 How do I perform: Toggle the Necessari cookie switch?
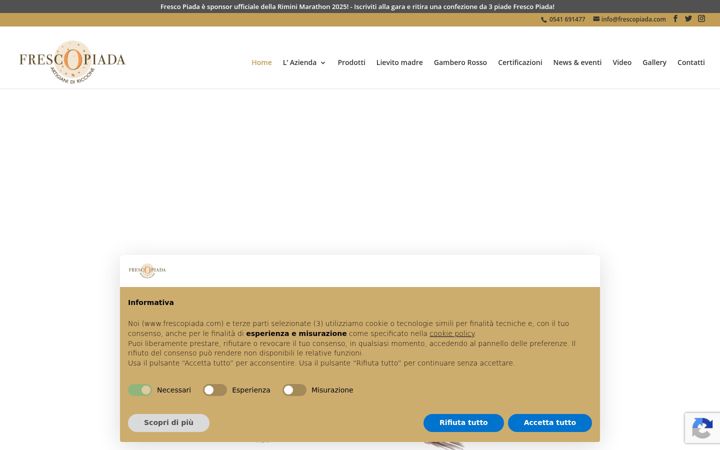[140, 390]
